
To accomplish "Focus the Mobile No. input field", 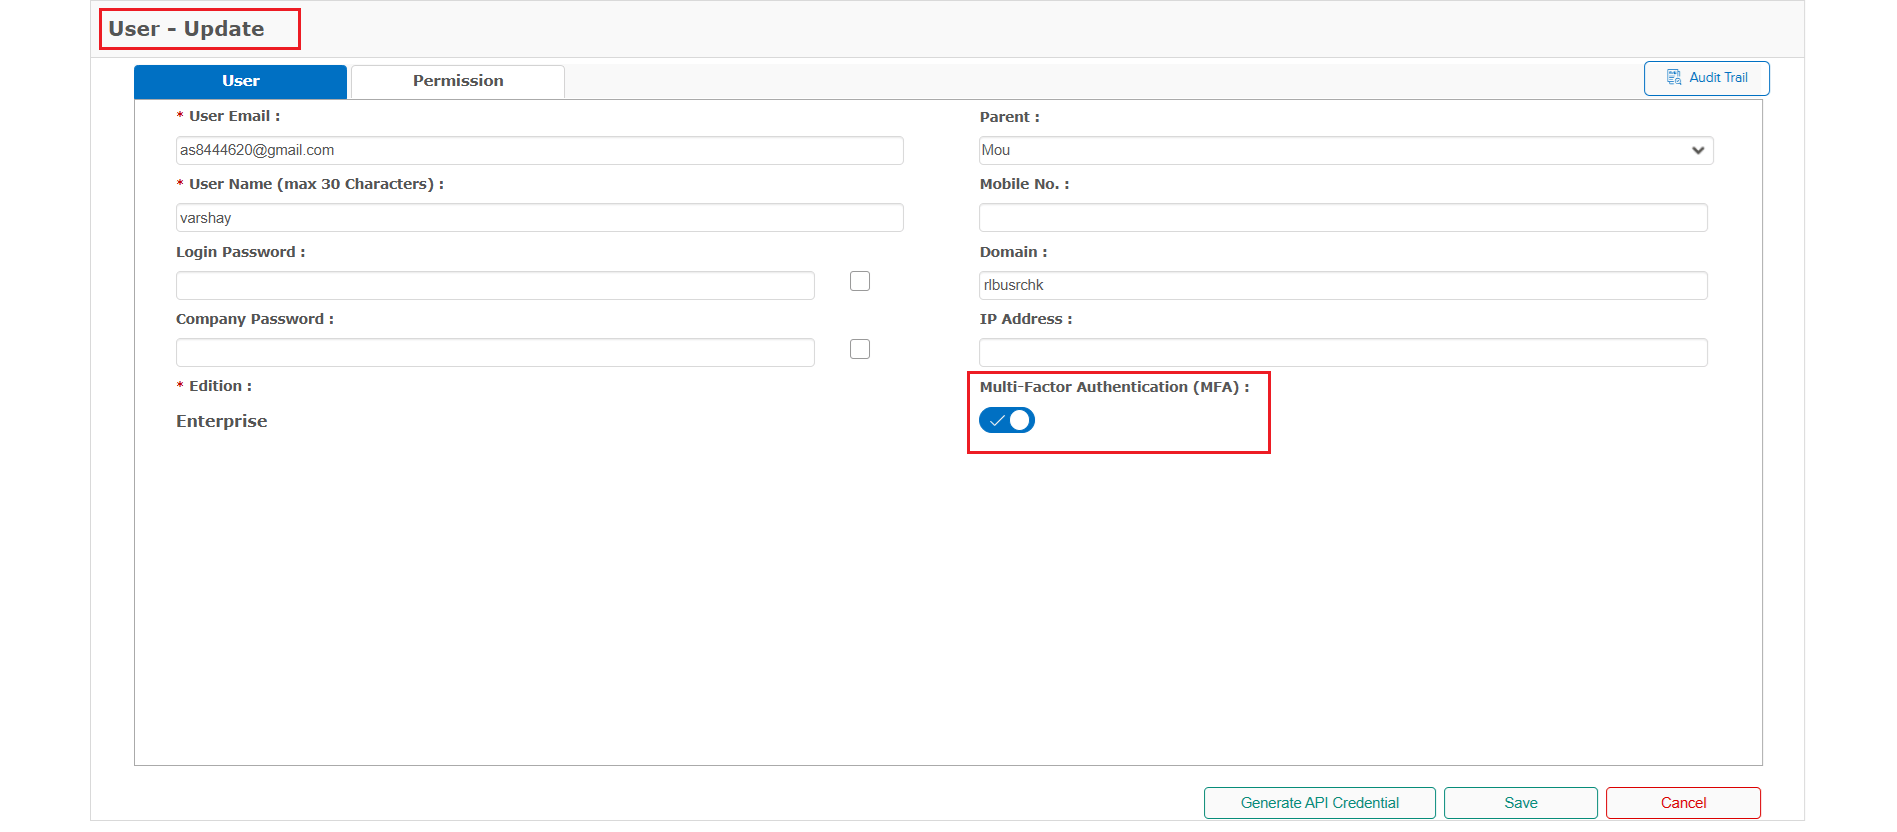I will 1343,218.
